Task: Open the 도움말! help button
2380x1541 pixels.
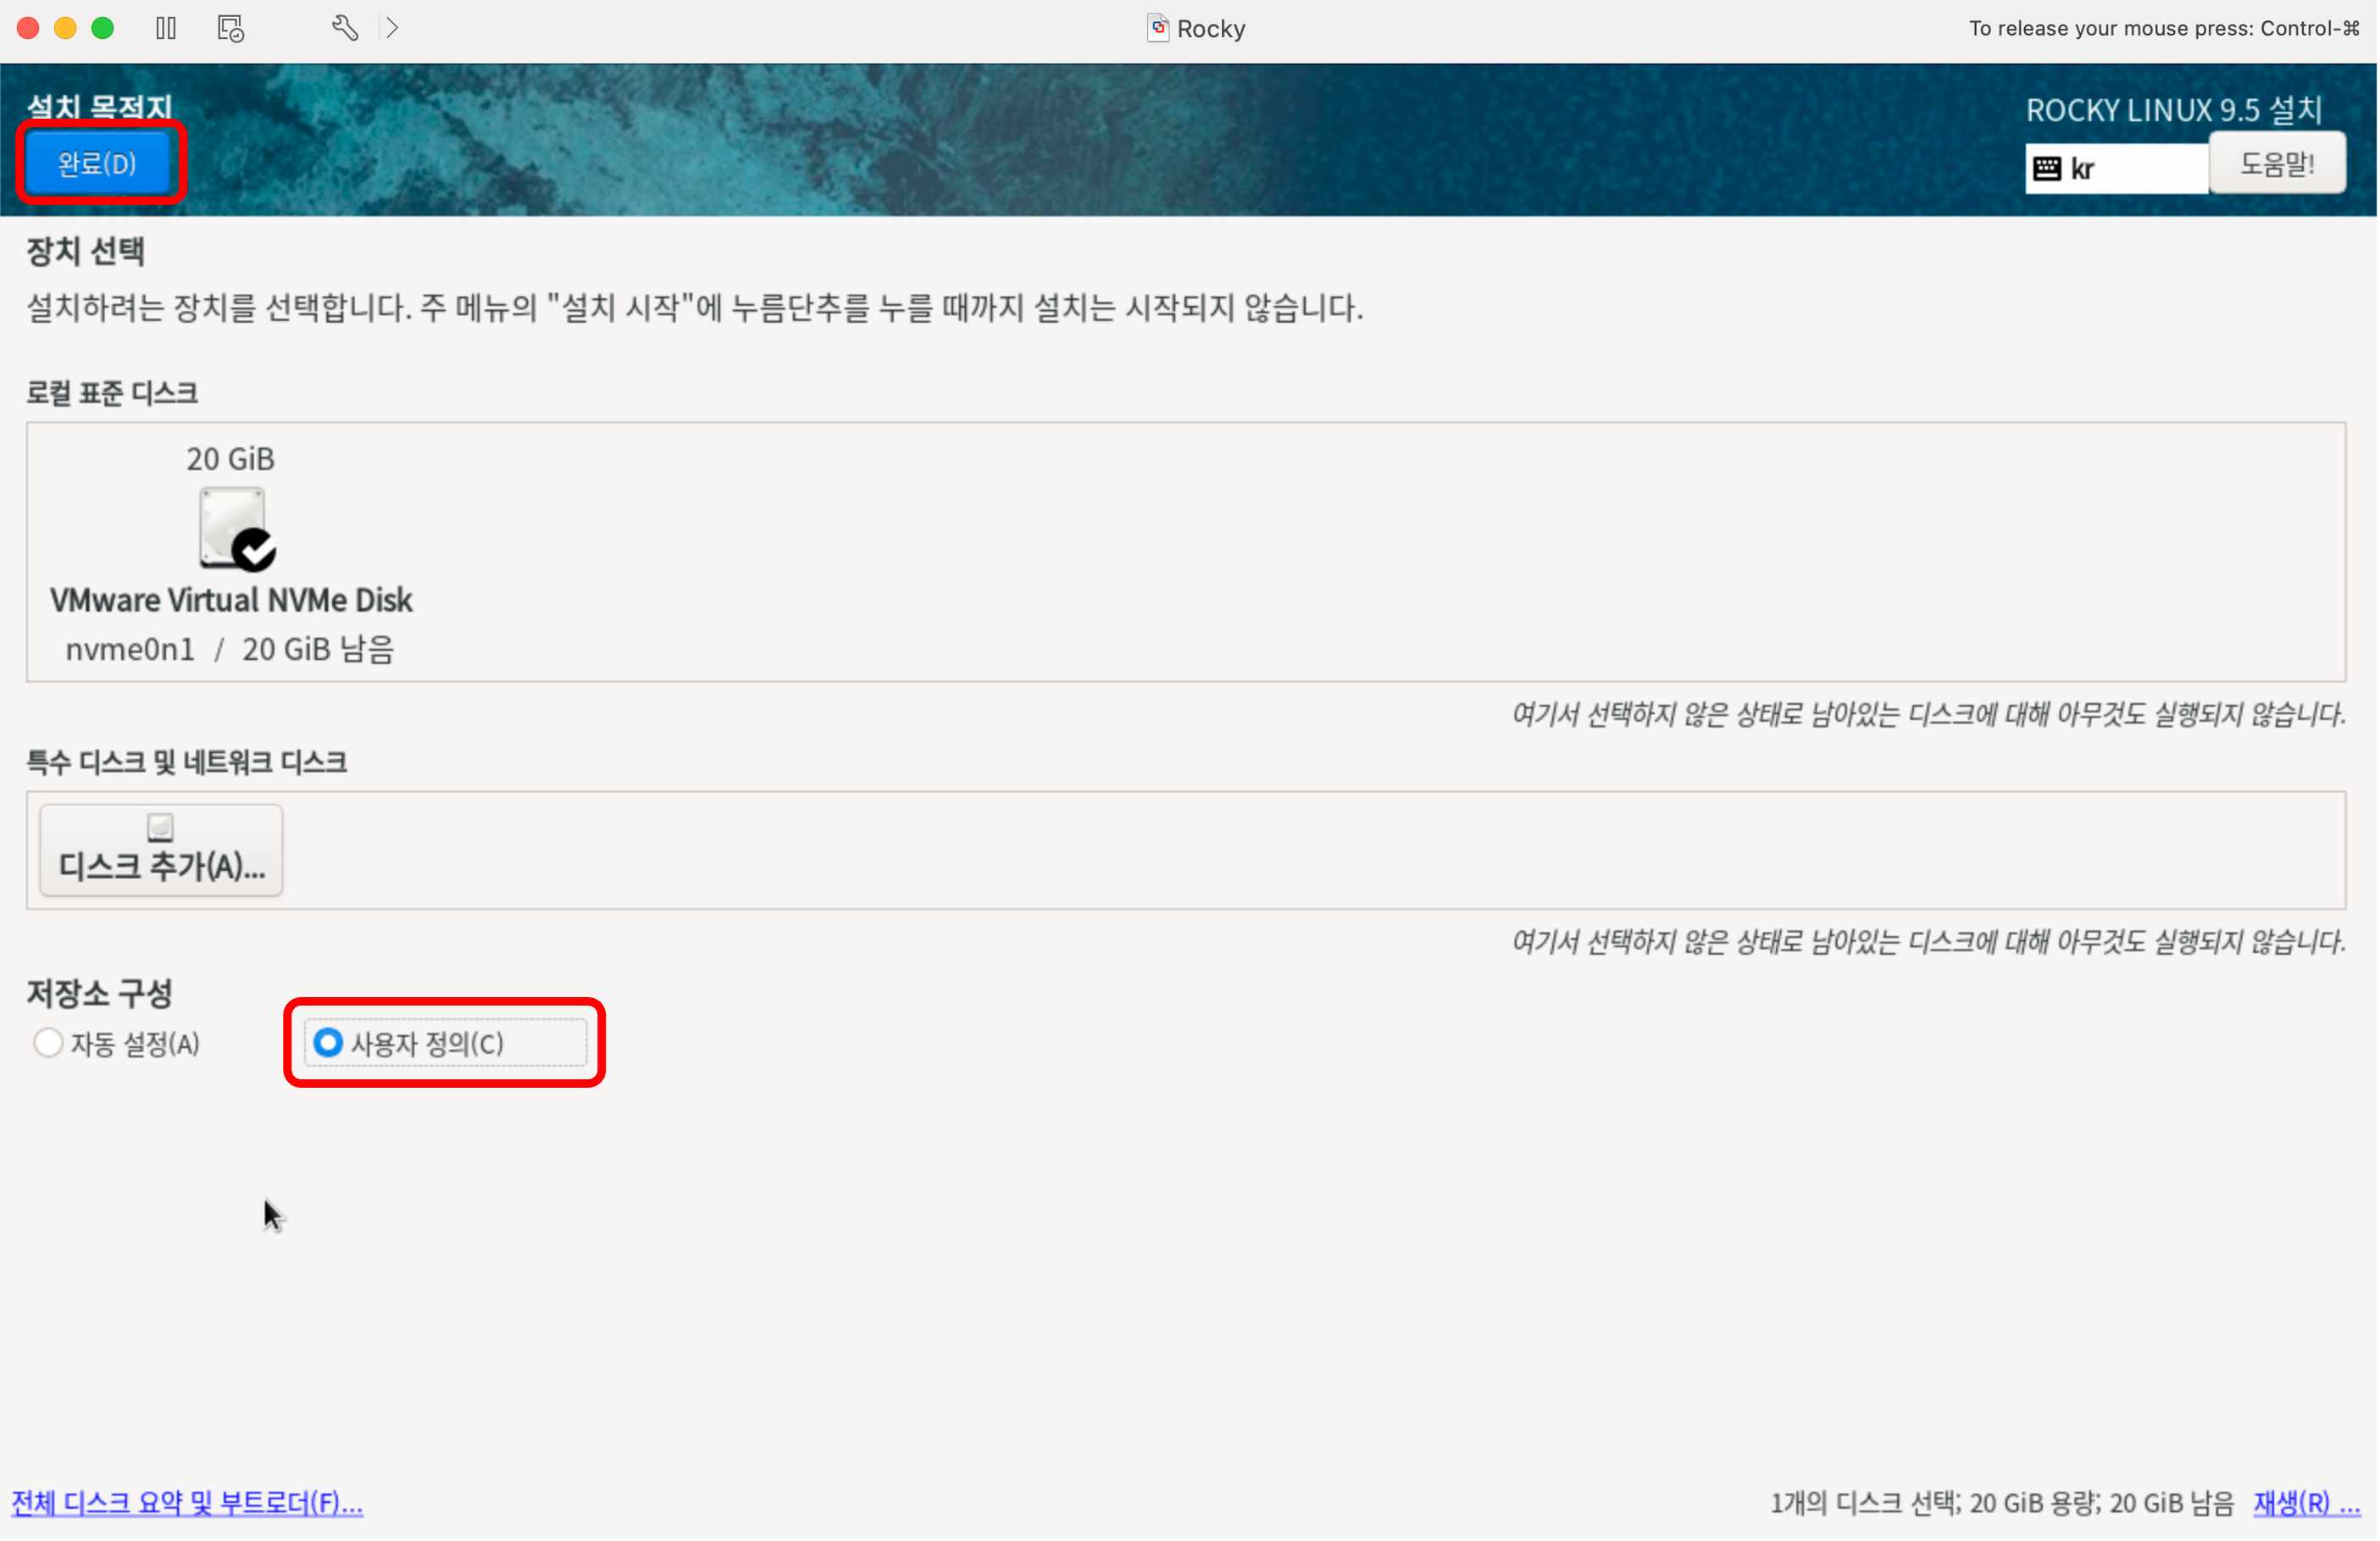Action: (2277, 163)
